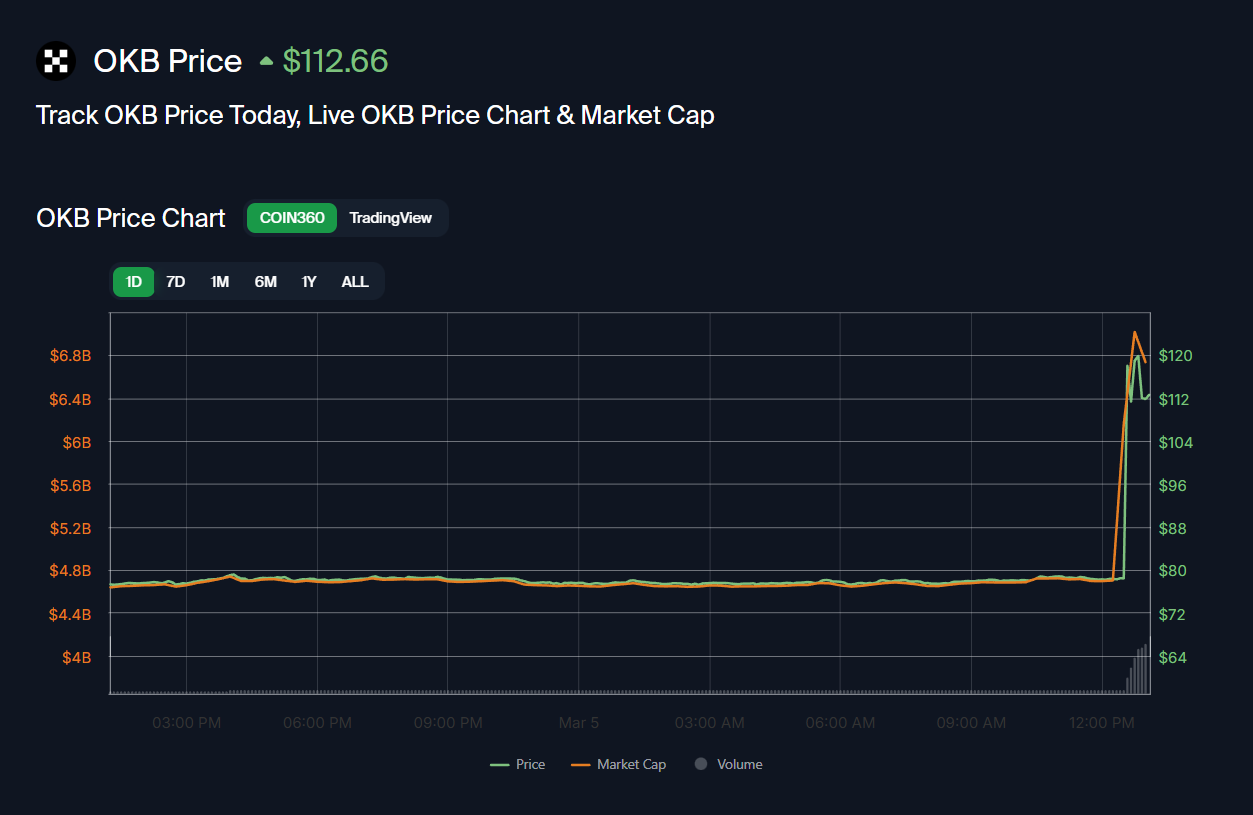The width and height of the screenshot is (1253, 815).
Task: Click the orange market cap peak on chart
Action: [x=1134, y=332]
